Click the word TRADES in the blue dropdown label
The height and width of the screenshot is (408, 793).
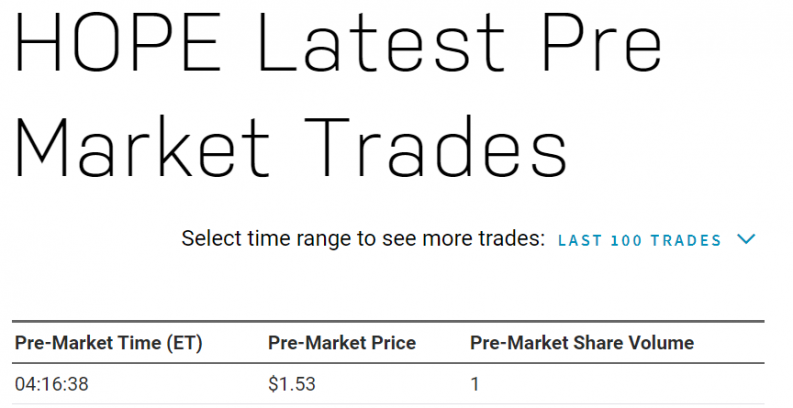[x=685, y=241]
